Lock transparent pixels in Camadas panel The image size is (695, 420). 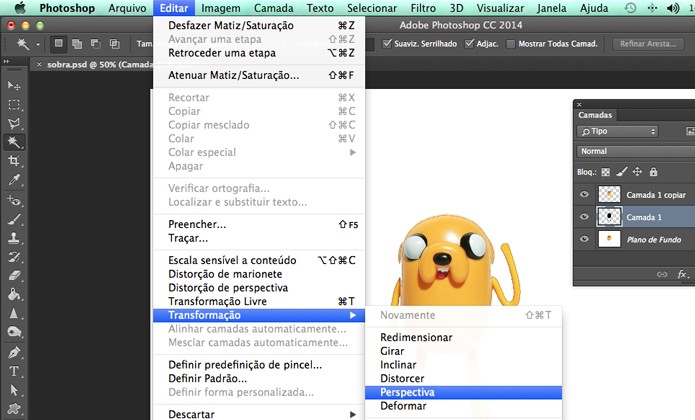(x=605, y=172)
